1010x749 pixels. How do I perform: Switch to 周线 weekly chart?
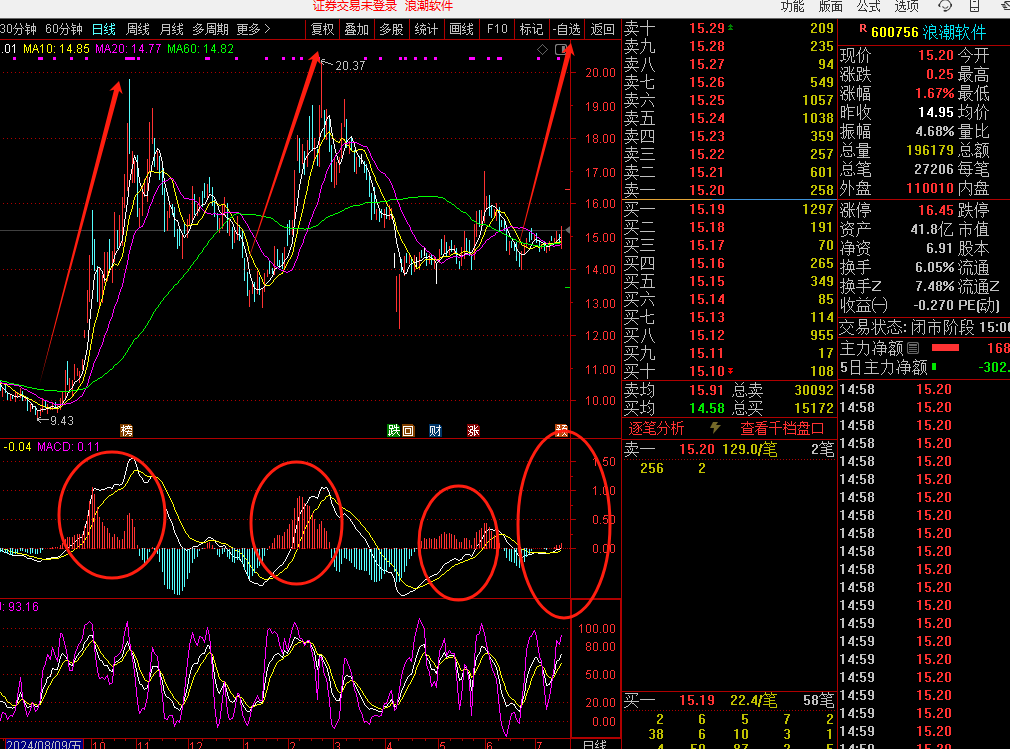(137, 29)
